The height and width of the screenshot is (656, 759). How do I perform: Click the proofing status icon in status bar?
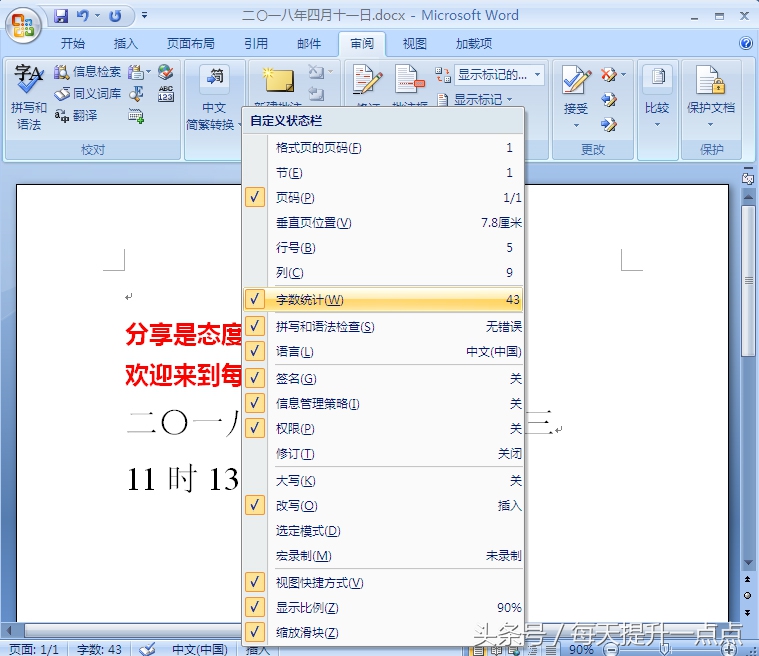(147, 649)
